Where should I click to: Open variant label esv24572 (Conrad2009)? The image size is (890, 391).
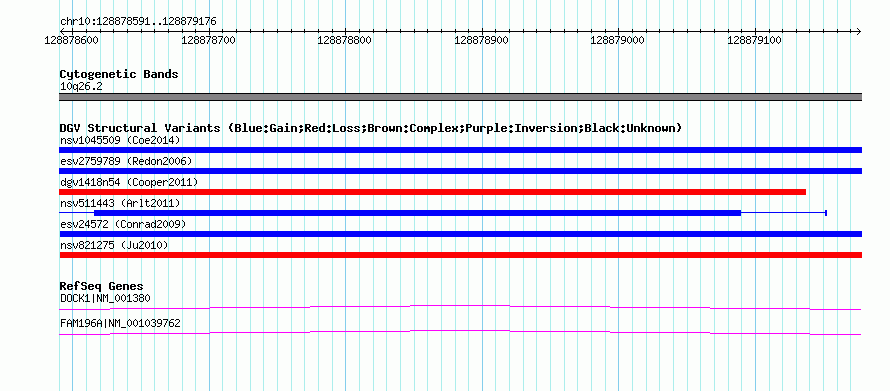tap(123, 224)
